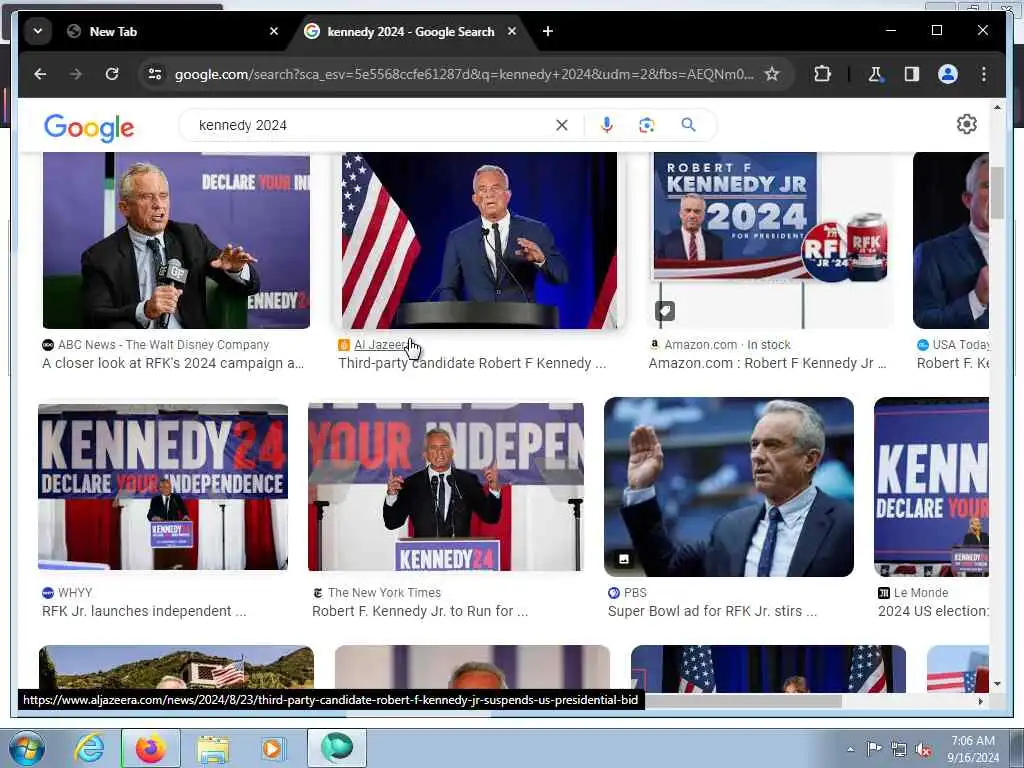
Task: Open the PBS raised-hand image
Action: 729,487
